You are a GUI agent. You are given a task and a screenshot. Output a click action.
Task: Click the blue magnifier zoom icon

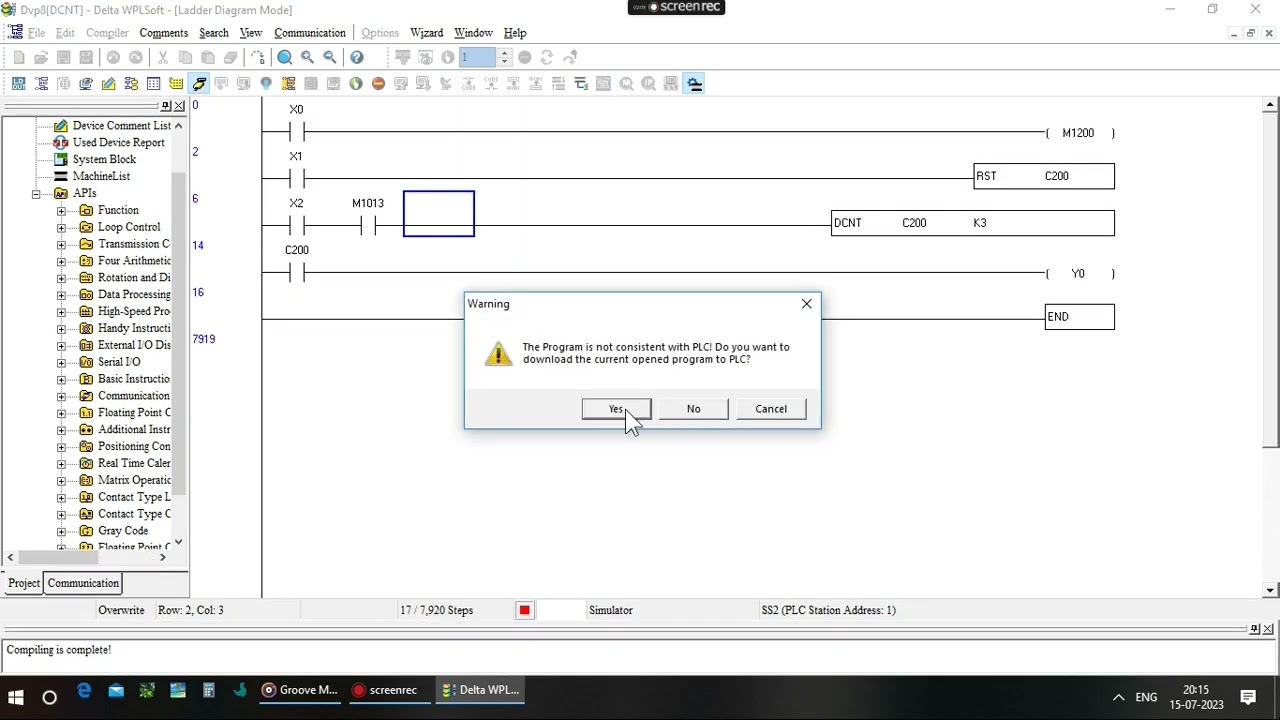click(x=285, y=57)
